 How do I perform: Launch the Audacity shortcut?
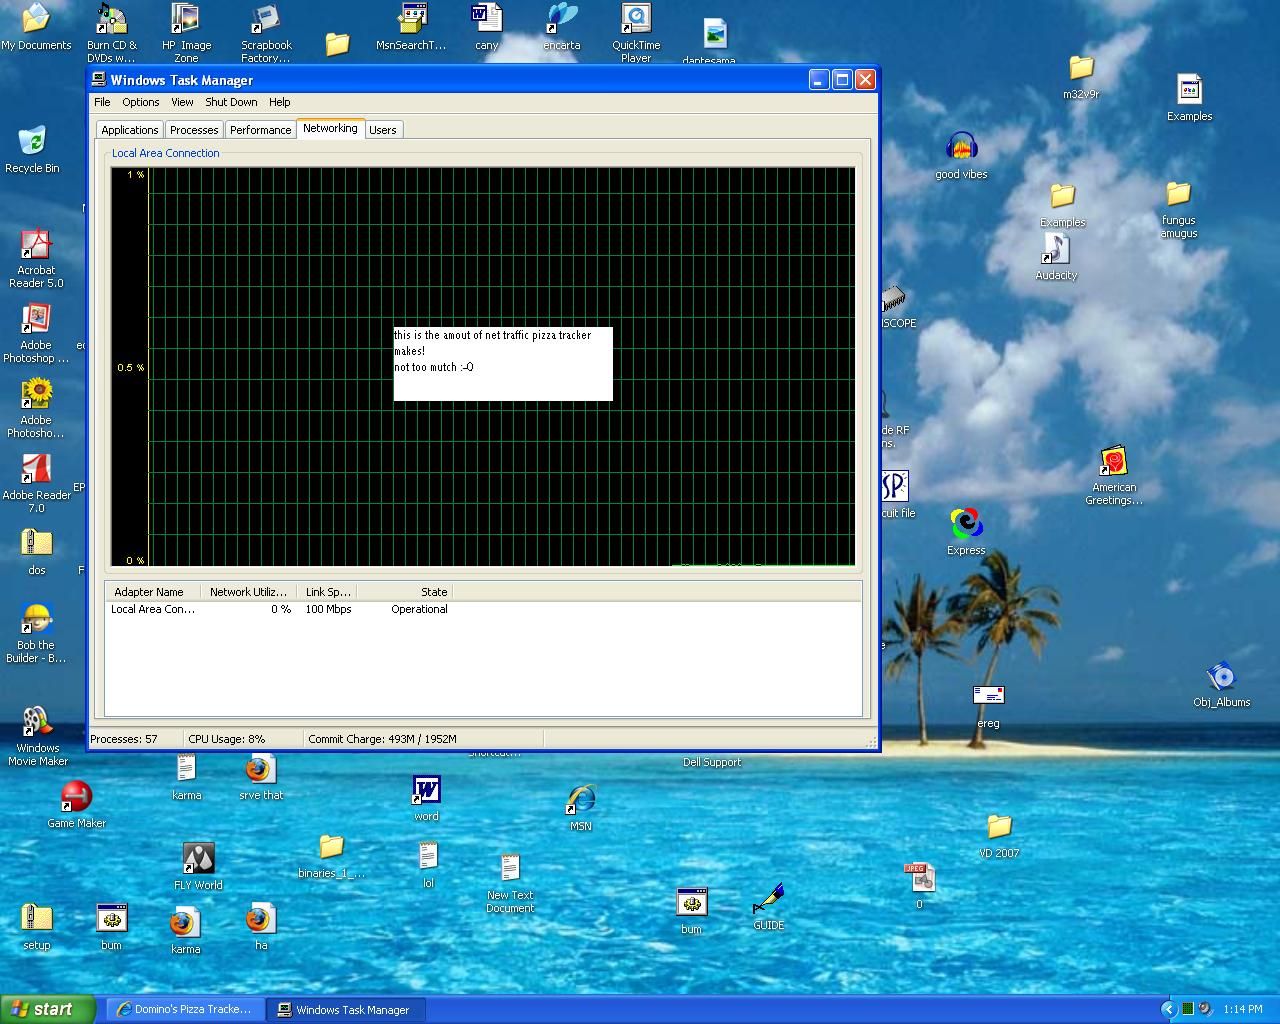click(x=1057, y=257)
